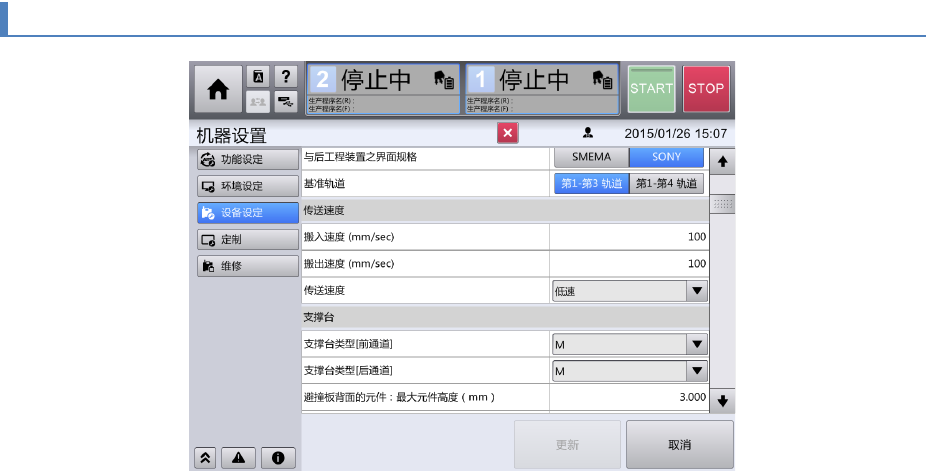
Task: Click the 取消 button
Action: click(x=680, y=445)
